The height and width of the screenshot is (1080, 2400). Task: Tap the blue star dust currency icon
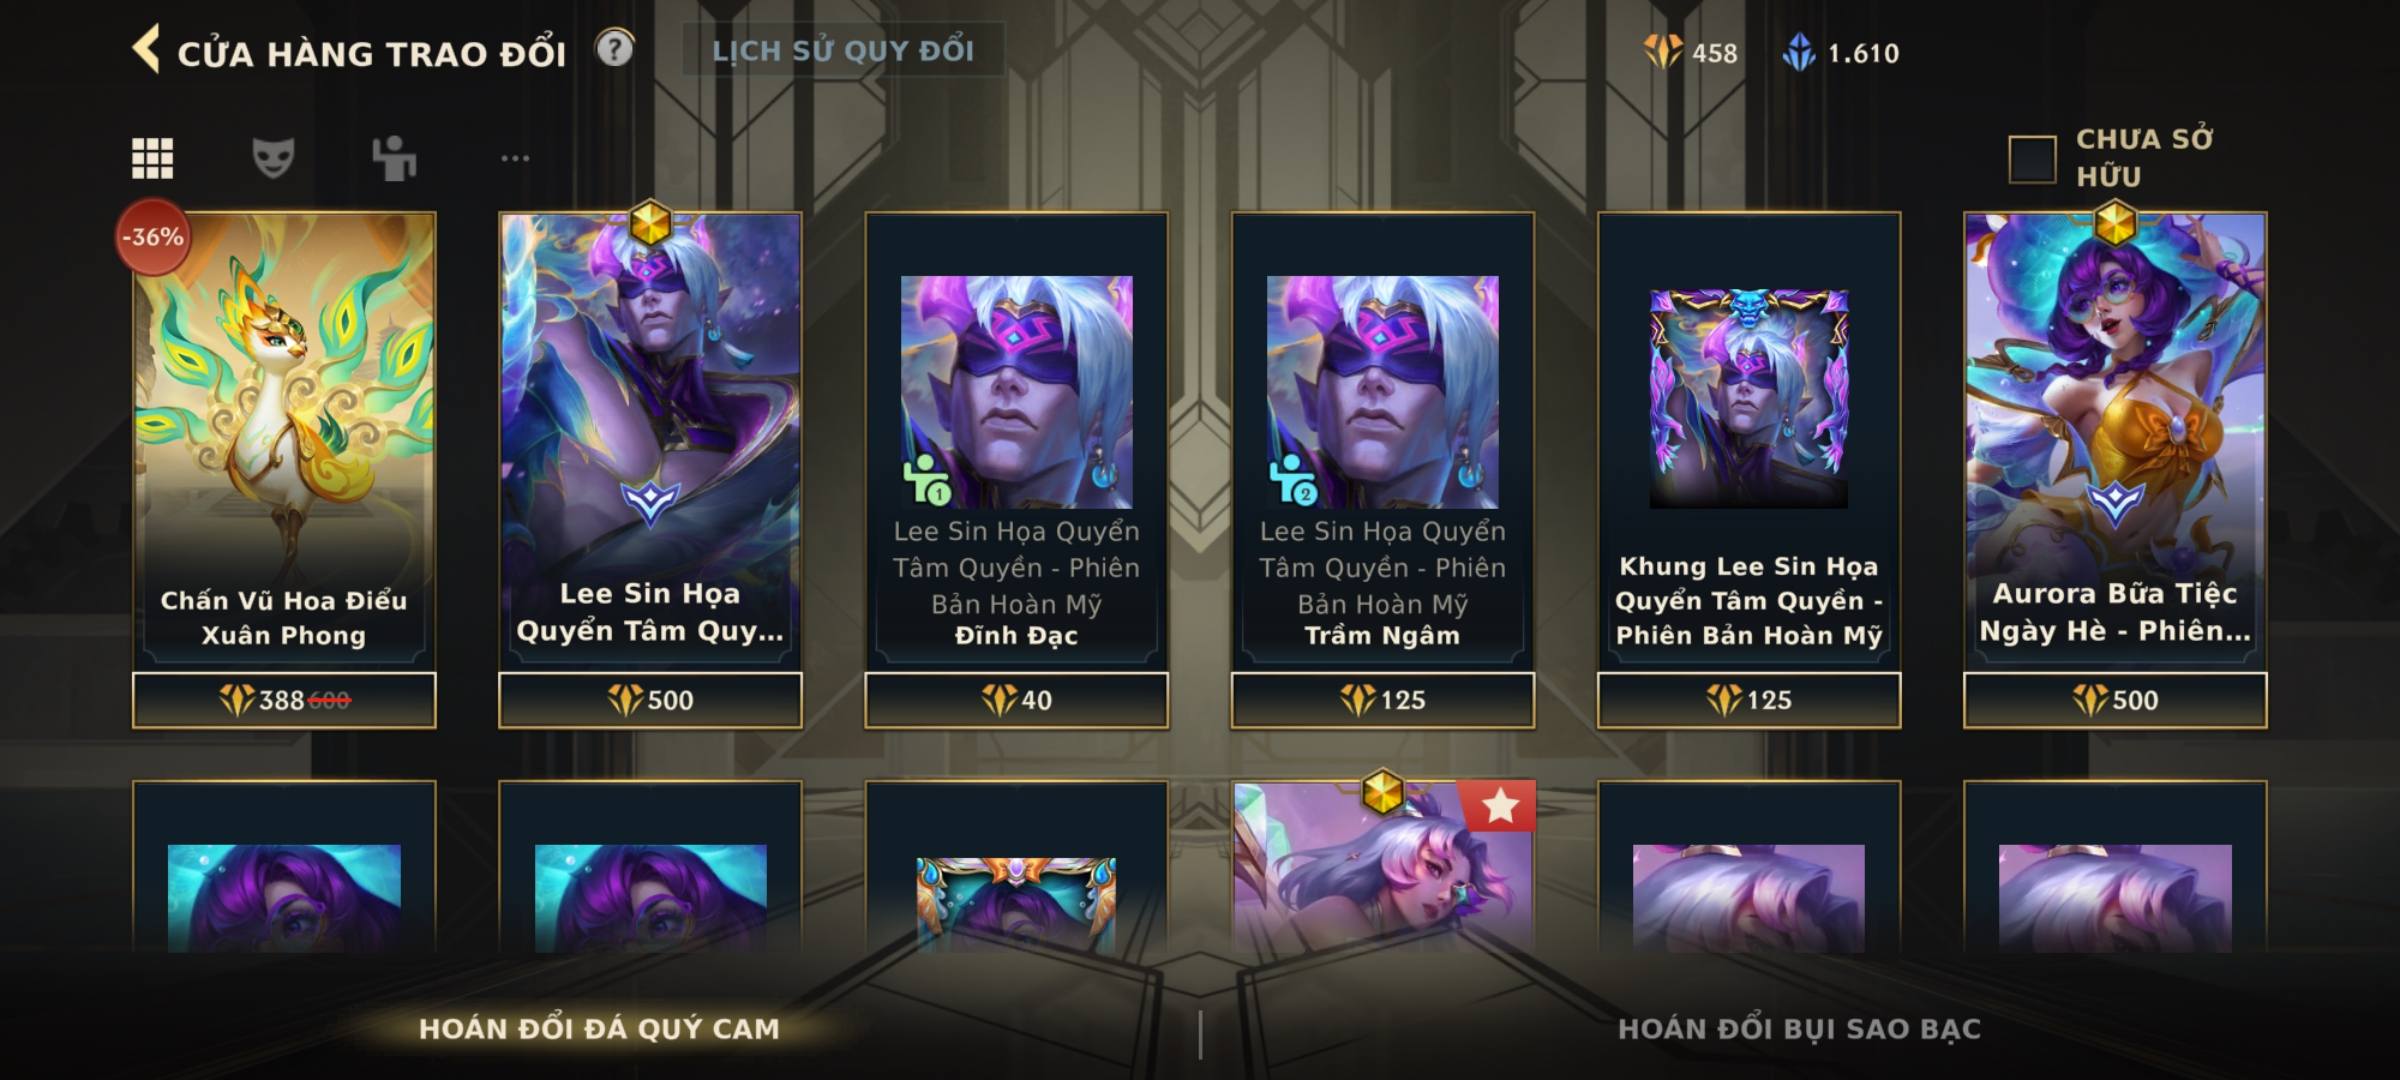click(x=1799, y=52)
